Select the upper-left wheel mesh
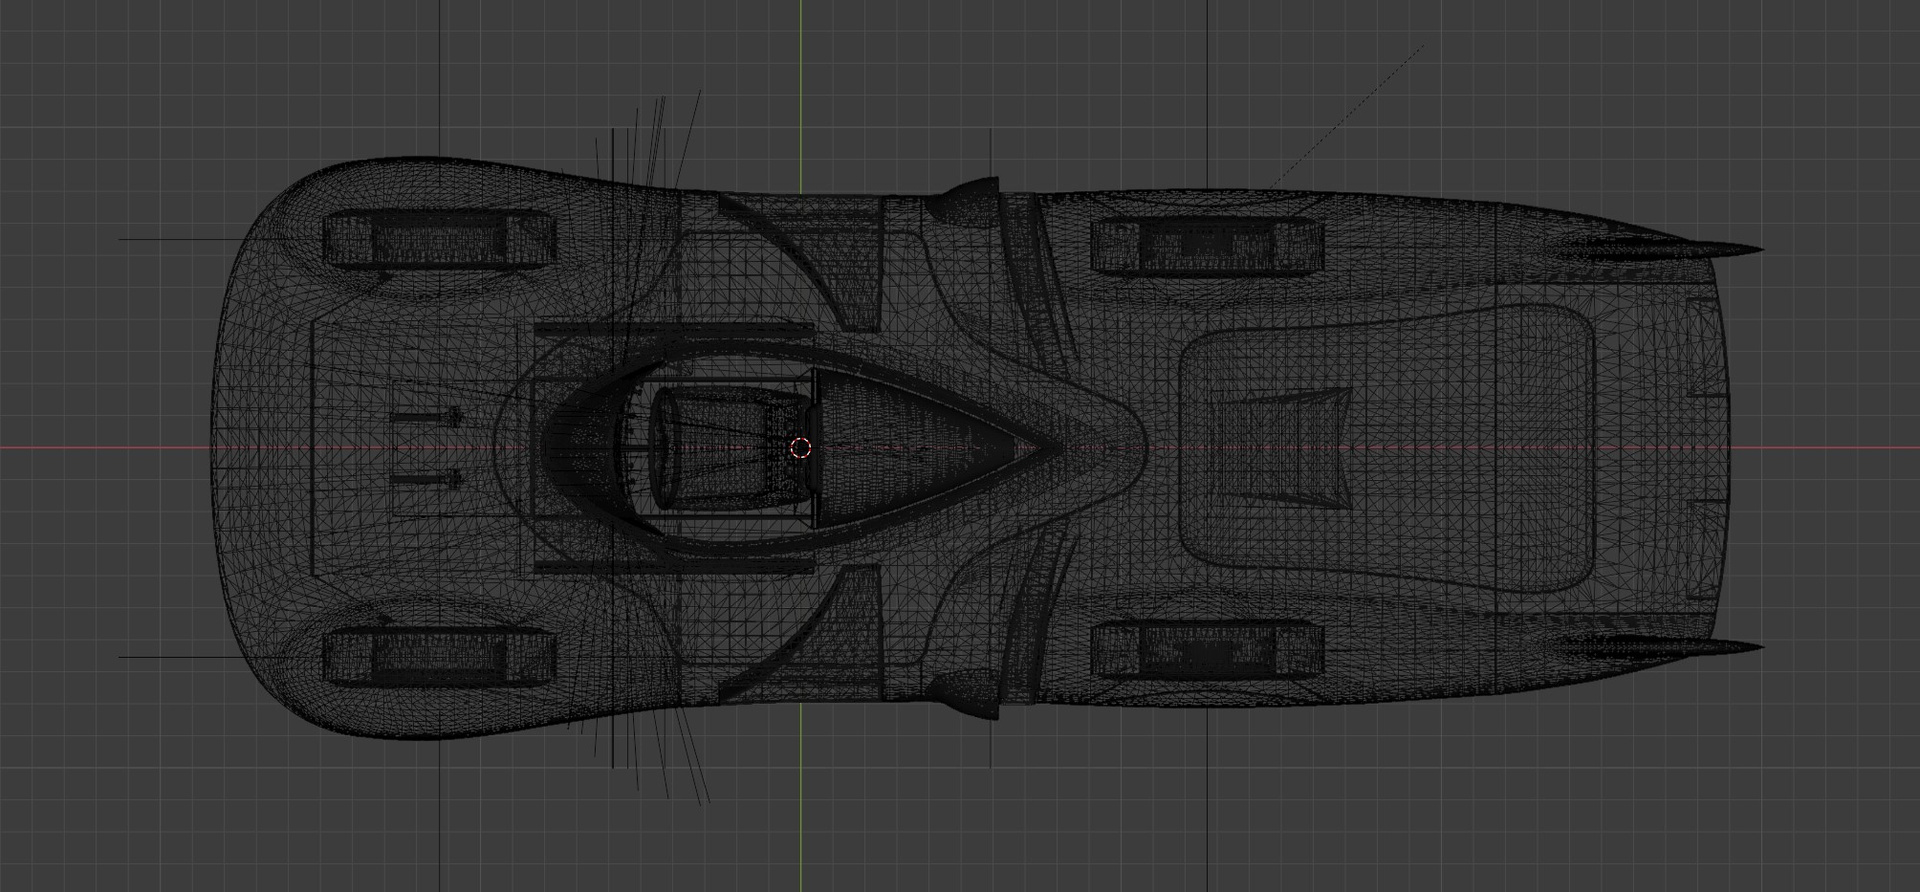The height and width of the screenshot is (892, 1920). point(438,241)
